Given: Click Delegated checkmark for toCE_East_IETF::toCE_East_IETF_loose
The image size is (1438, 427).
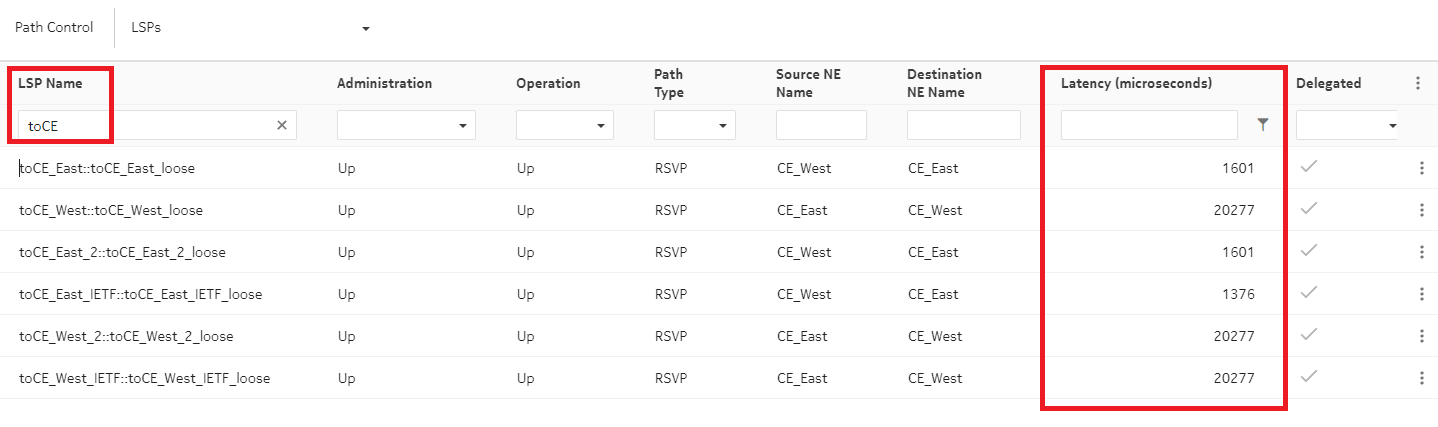Looking at the screenshot, I should click(1308, 293).
